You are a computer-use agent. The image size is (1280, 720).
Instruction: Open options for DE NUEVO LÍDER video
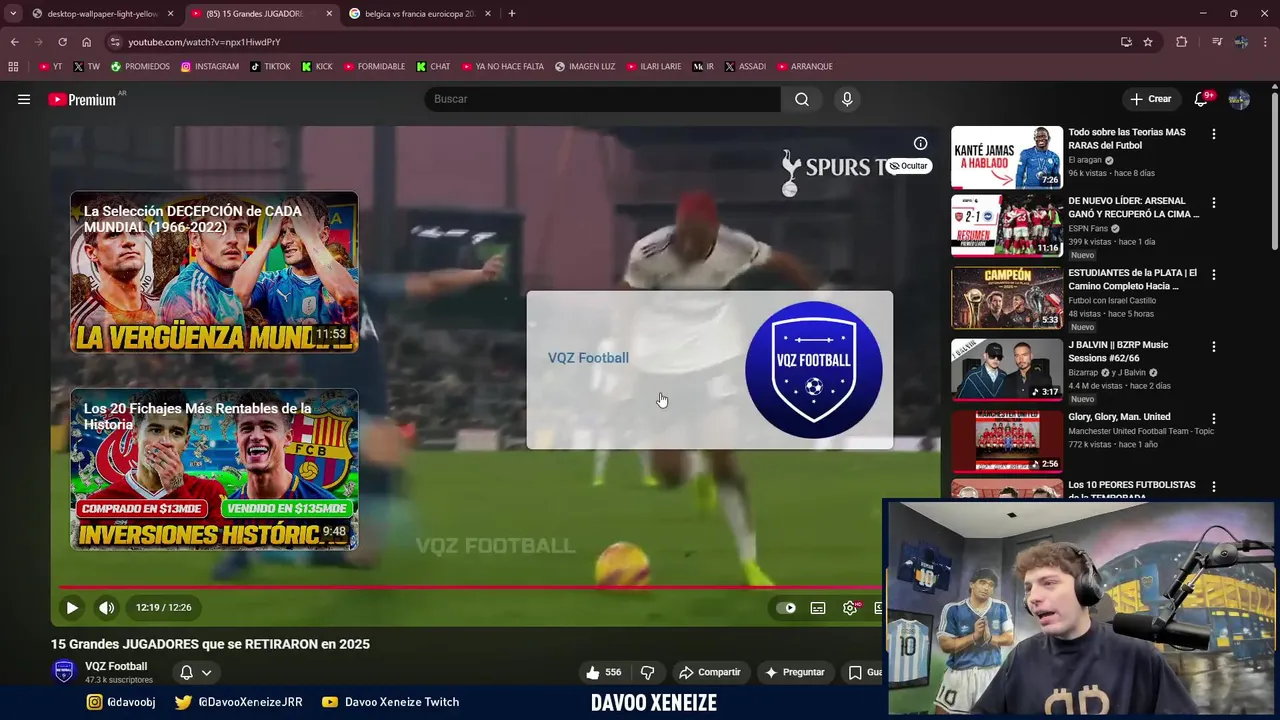(1214, 202)
